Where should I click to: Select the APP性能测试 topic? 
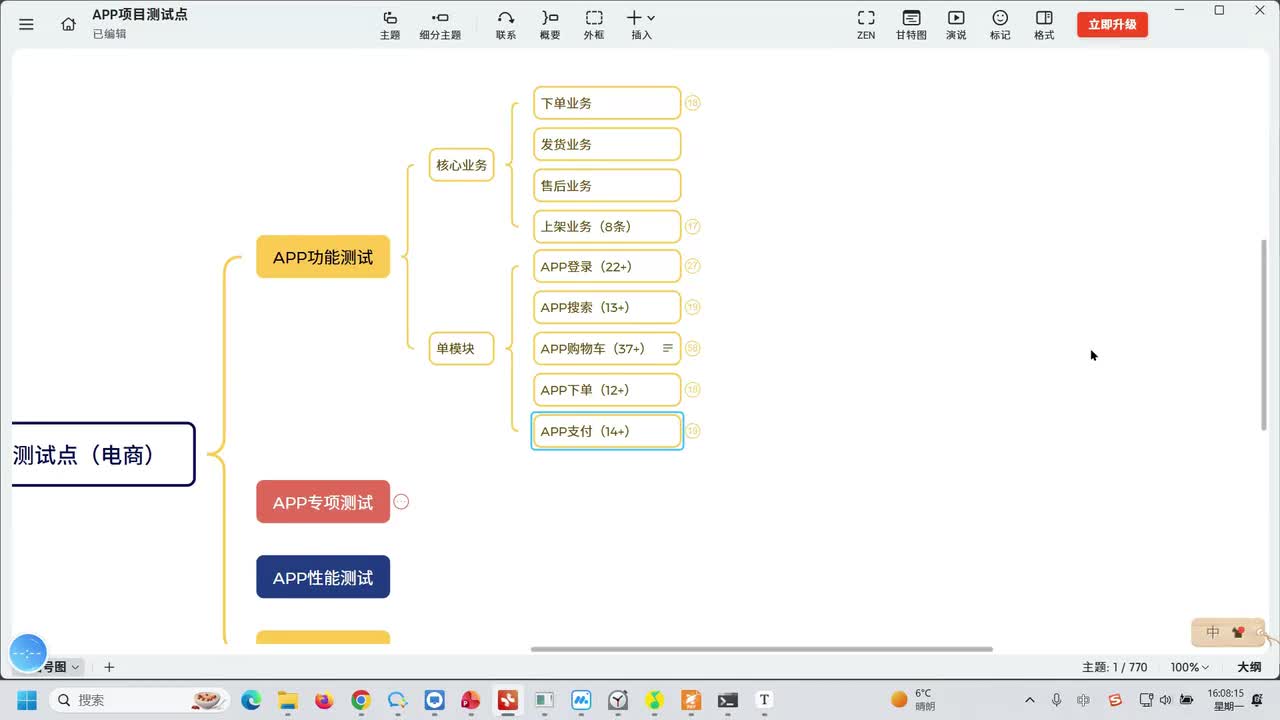tap(323, 577)
